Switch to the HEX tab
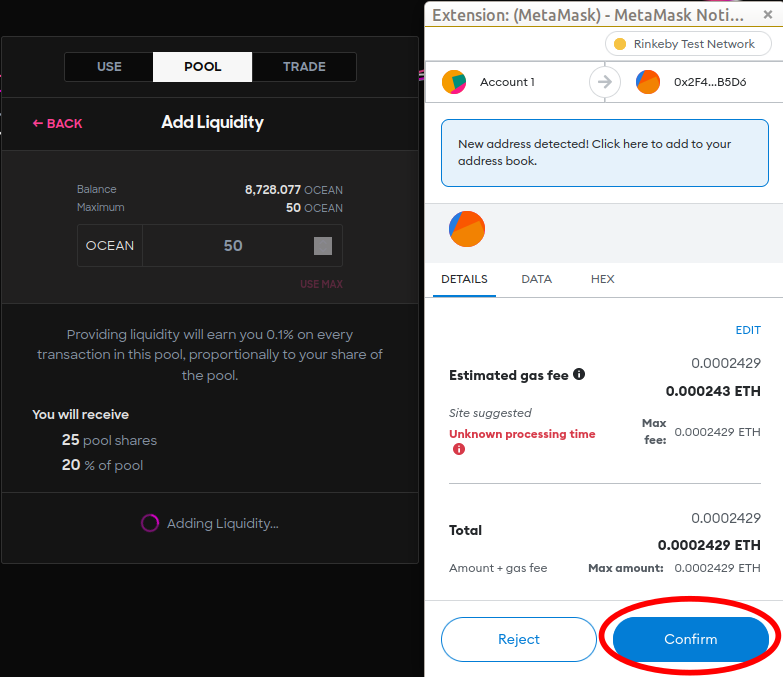This screenshot has width=783, height=677. [x=602, y=279]
